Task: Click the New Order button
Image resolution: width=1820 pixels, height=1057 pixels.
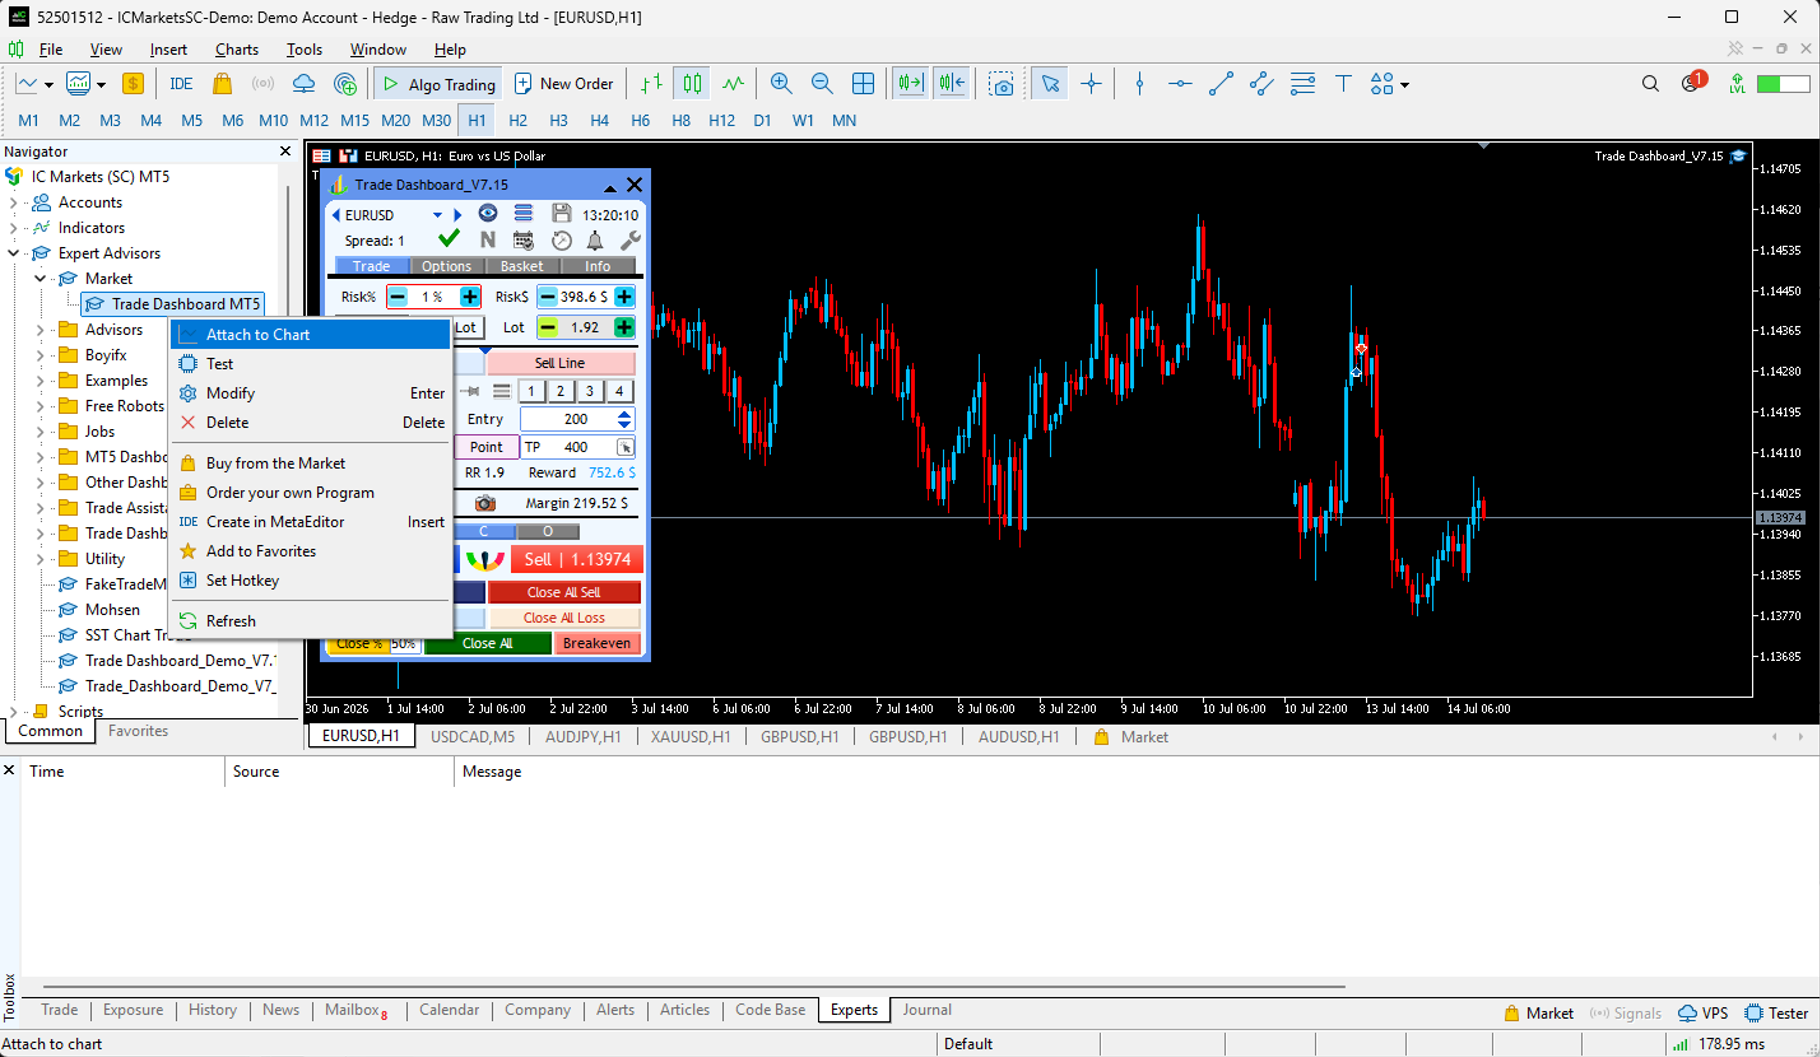Action: (564, 84)
